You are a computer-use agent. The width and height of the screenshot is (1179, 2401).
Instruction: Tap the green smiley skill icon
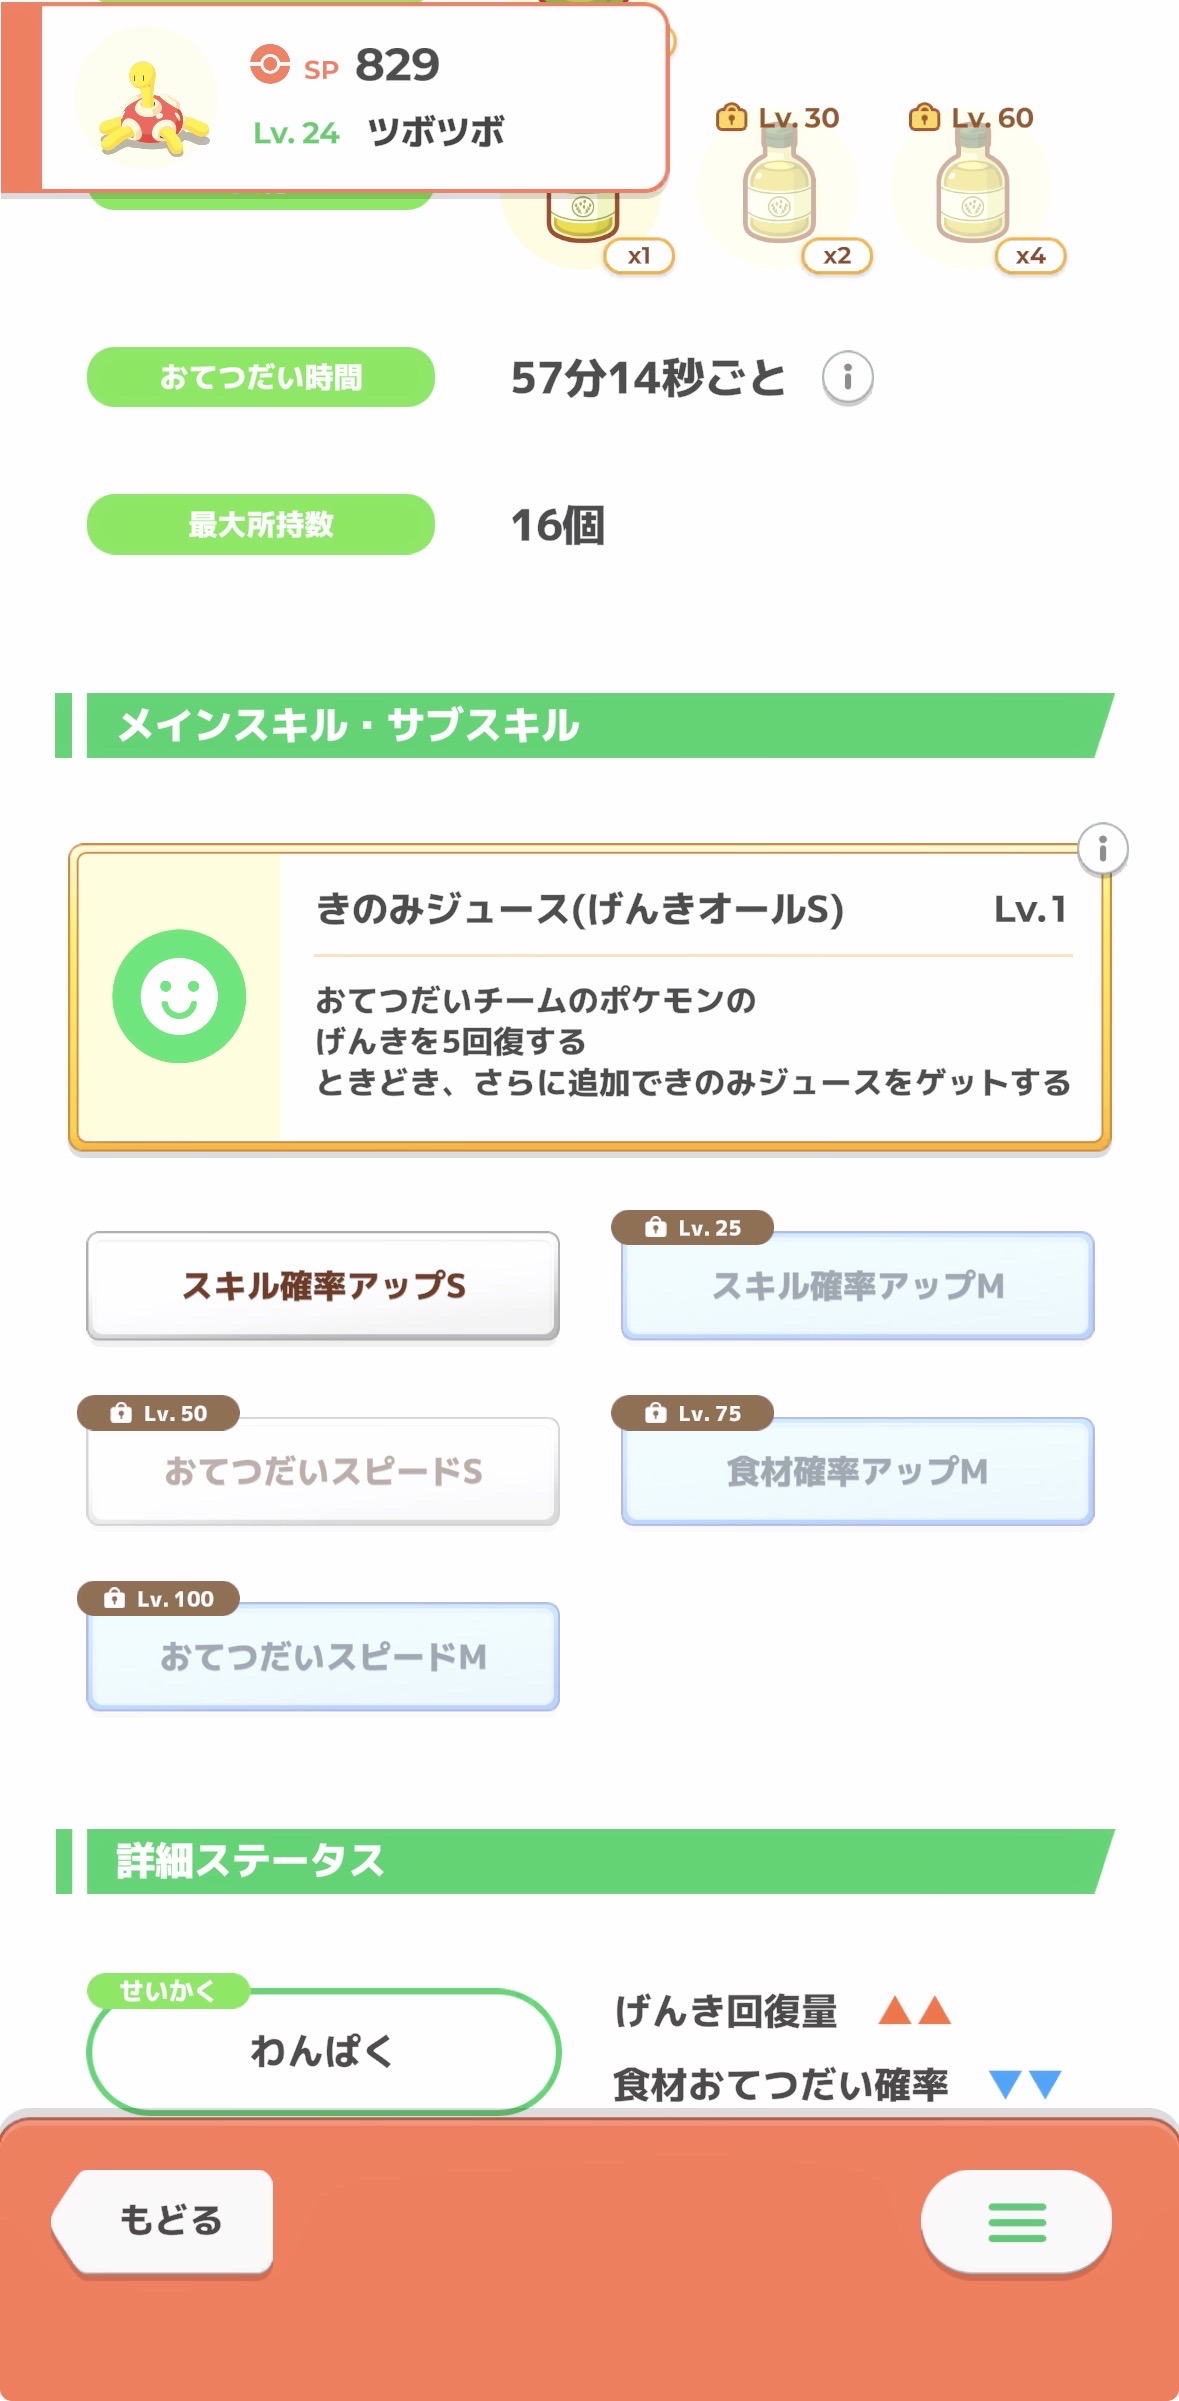coord(179,996)
